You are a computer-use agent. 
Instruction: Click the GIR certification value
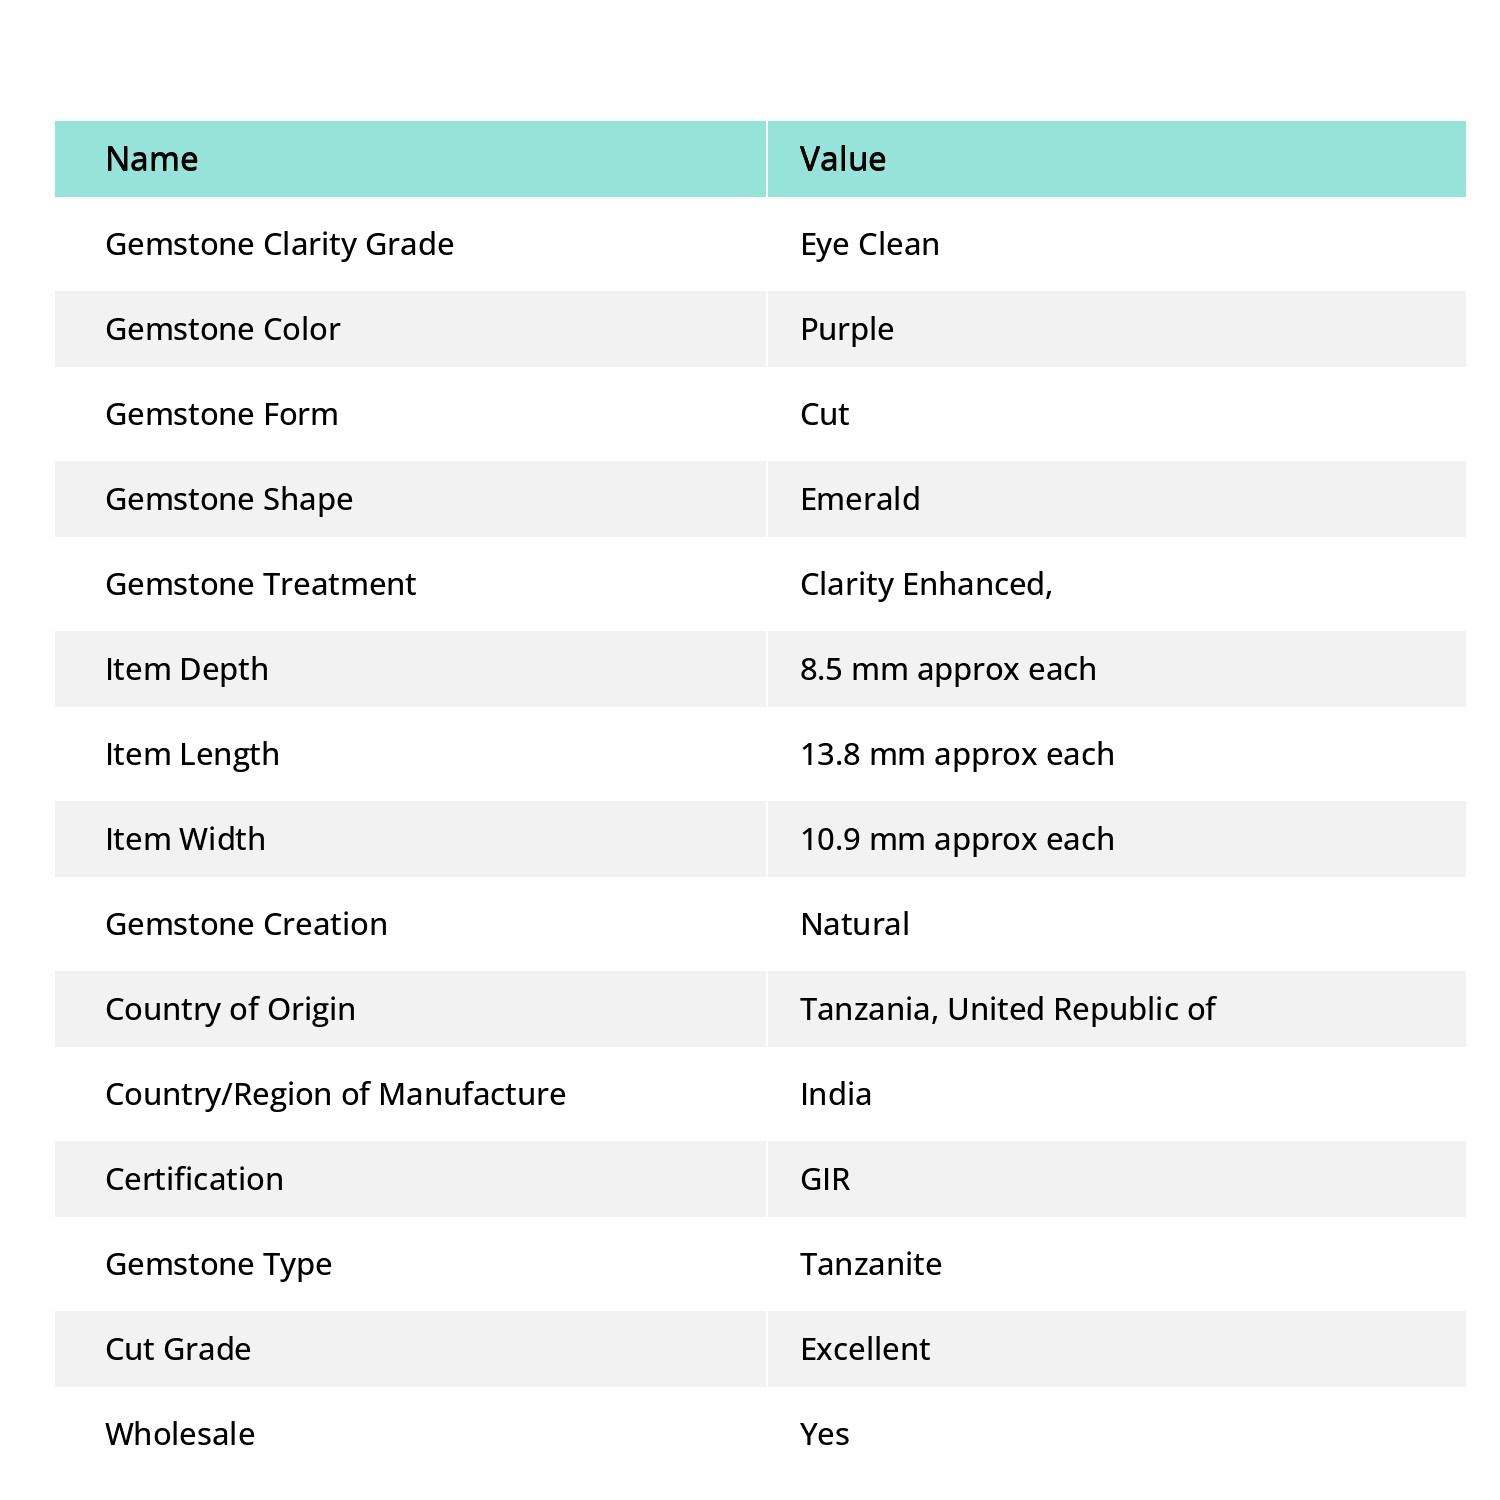click(x=825, y=1179)
